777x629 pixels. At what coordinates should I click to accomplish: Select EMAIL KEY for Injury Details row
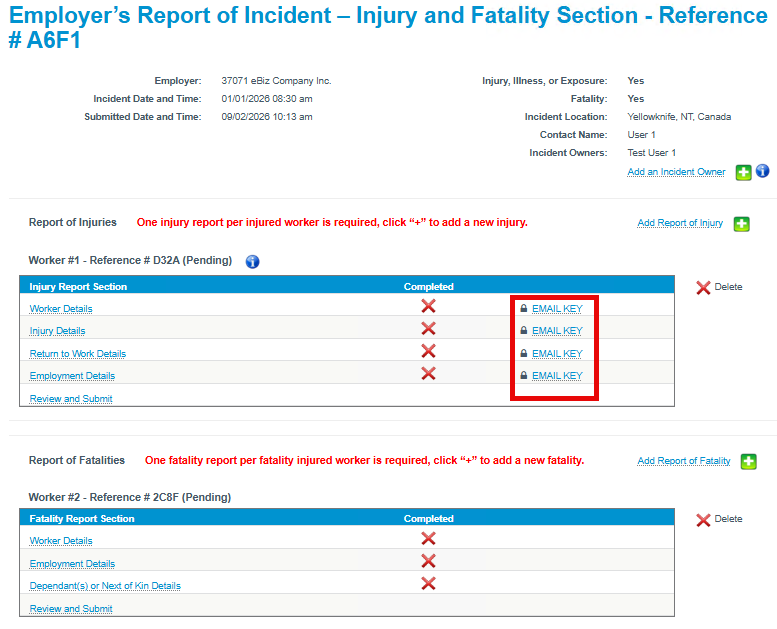tap(556, 331)
